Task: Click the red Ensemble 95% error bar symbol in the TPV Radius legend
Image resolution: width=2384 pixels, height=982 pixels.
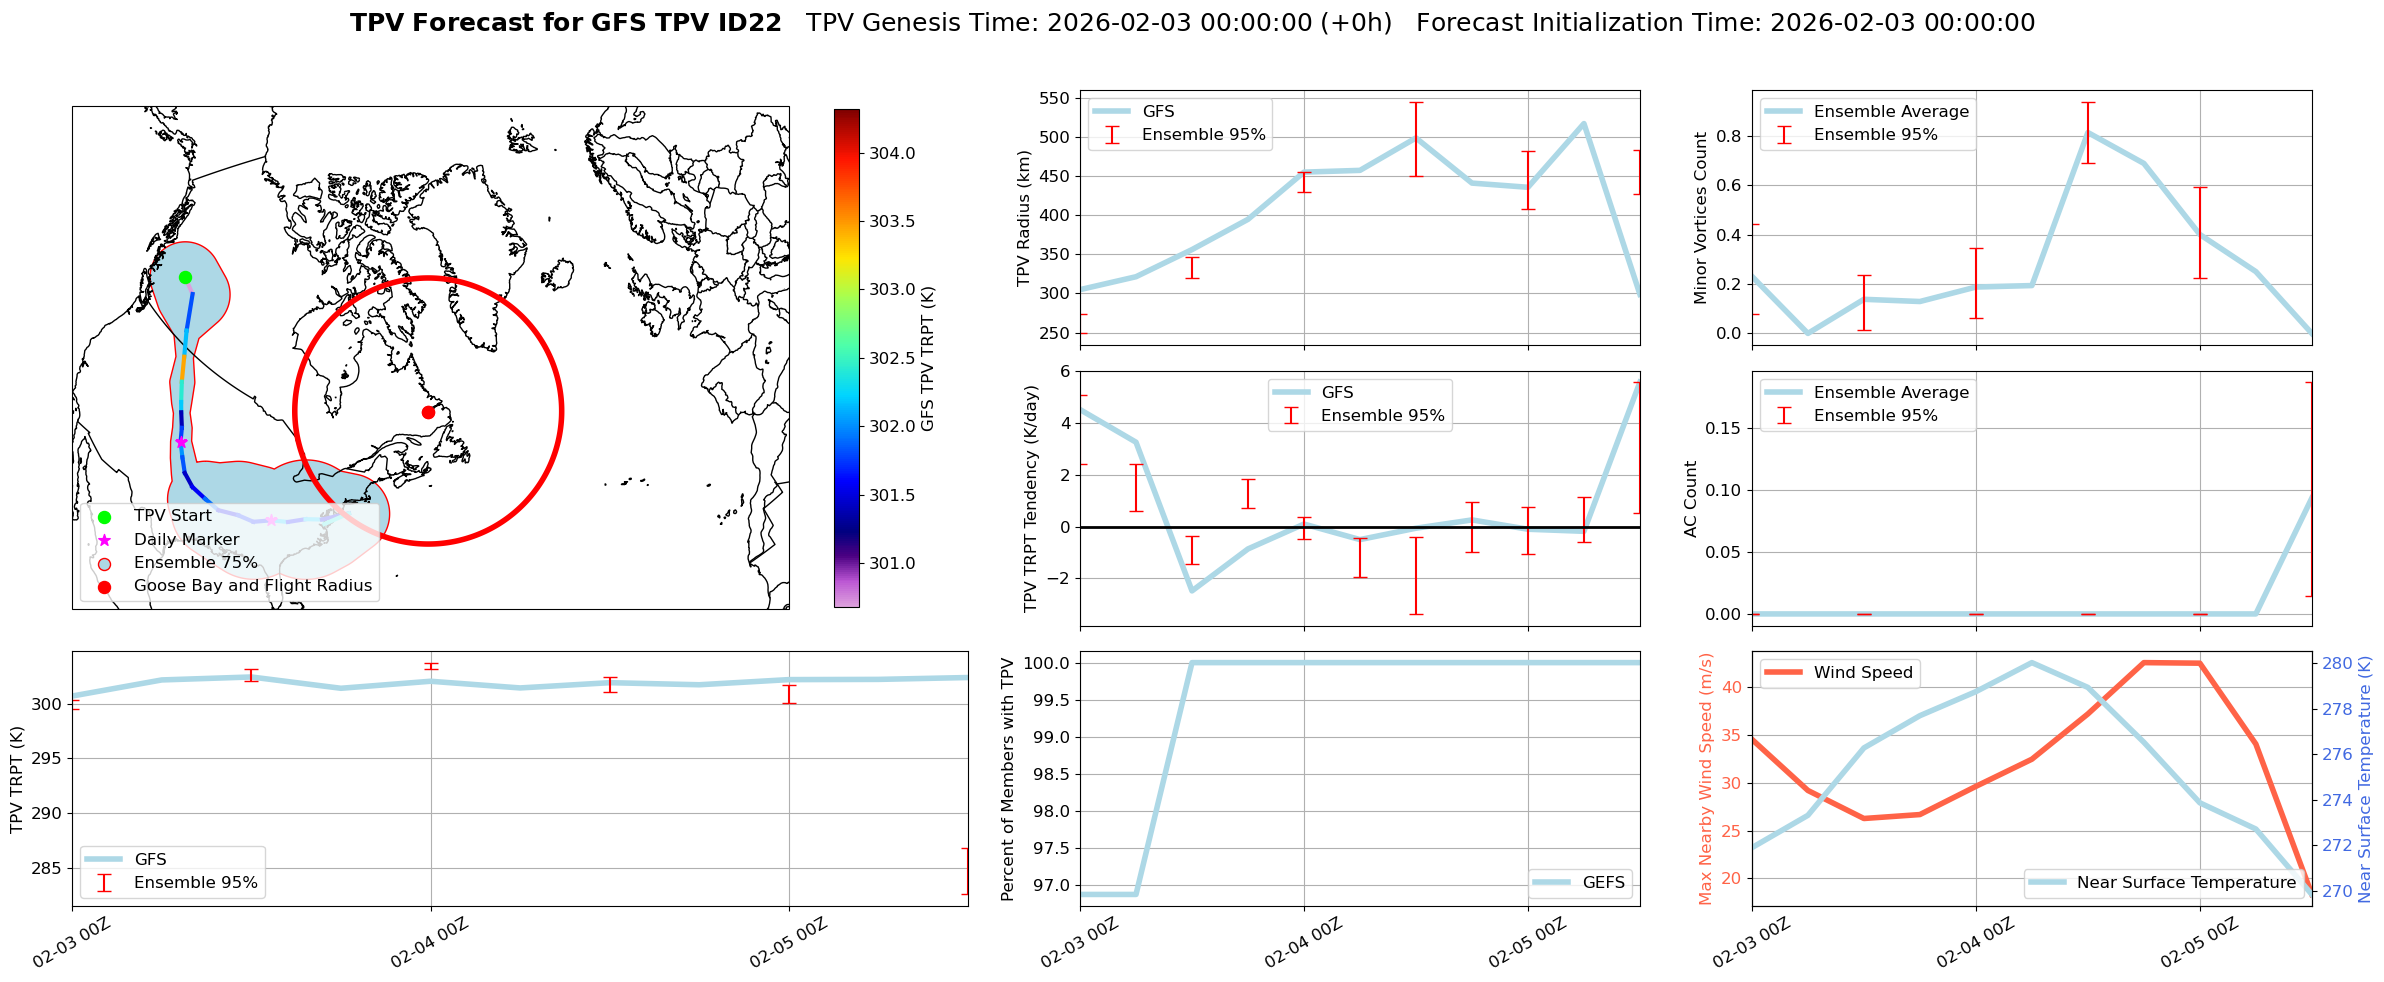Action: pos(1112,135)
